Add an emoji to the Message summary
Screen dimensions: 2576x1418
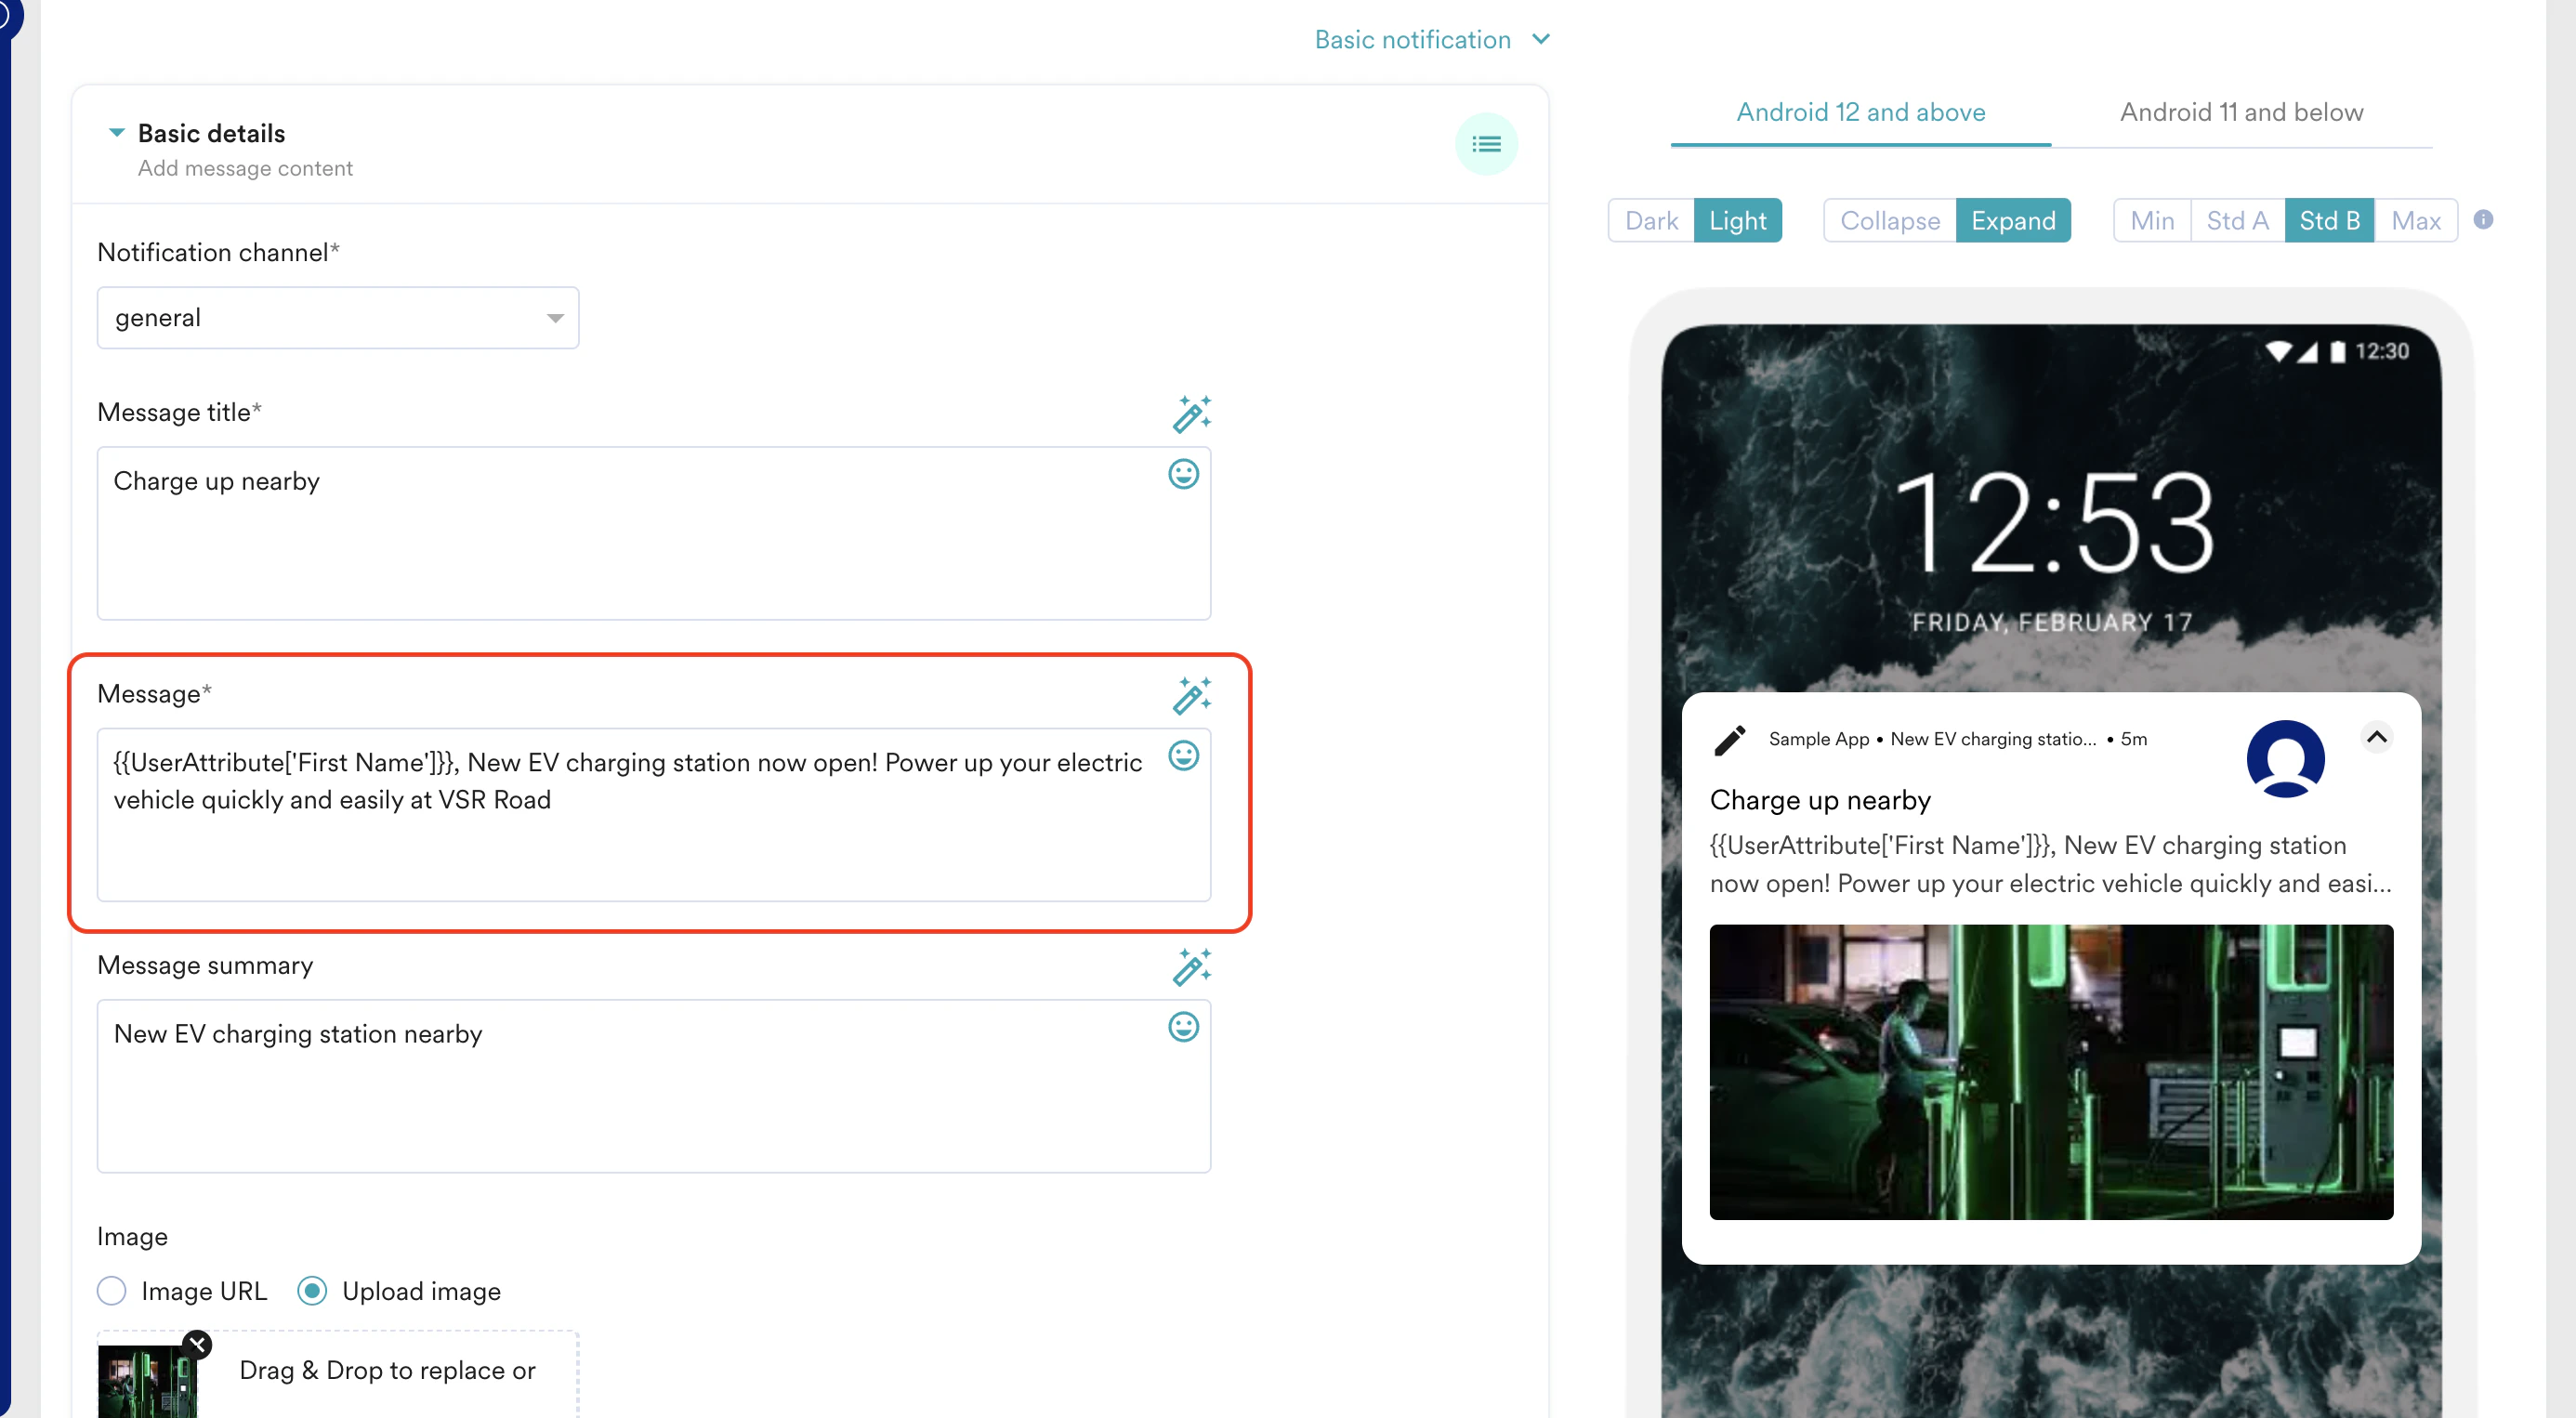coord(1183,1027)
